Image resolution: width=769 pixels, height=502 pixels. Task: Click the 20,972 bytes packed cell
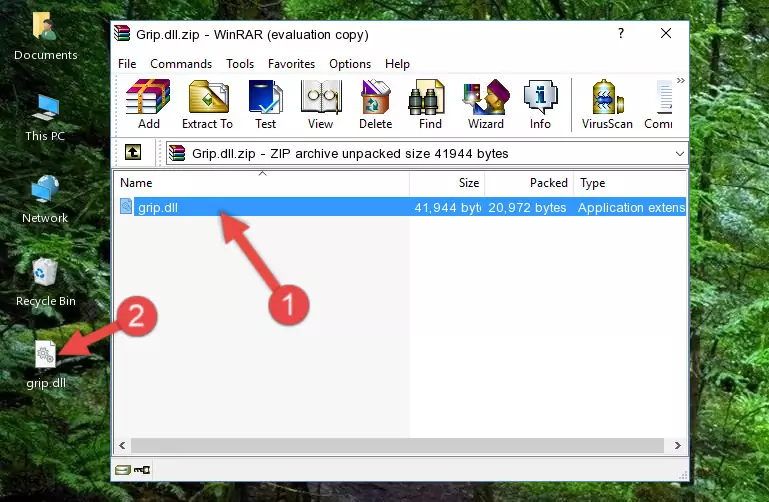(x=527, y=207)
